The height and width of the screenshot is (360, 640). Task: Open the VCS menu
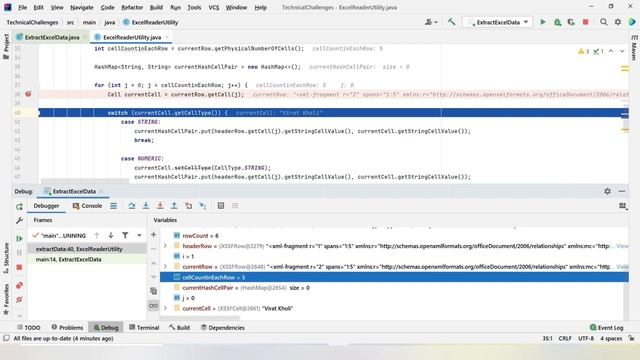tap(213, 7)
